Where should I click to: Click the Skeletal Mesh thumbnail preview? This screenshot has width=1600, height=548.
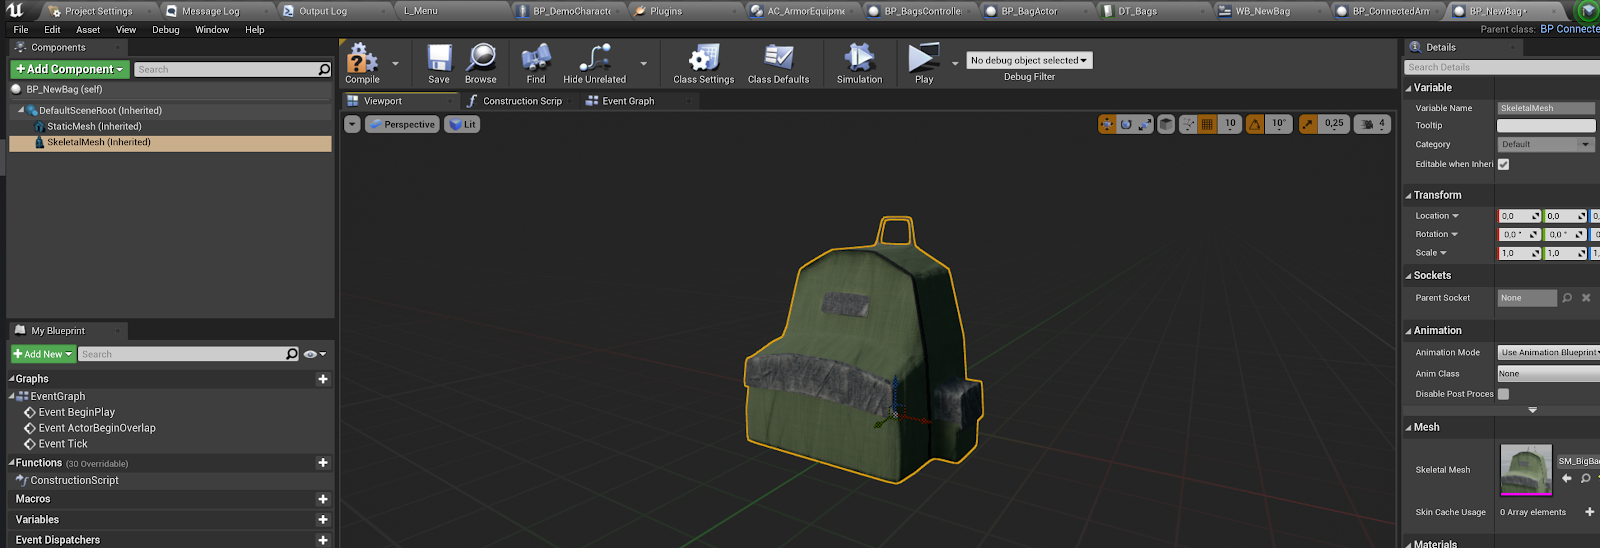pyautogui.click(x=1526, y=469)
